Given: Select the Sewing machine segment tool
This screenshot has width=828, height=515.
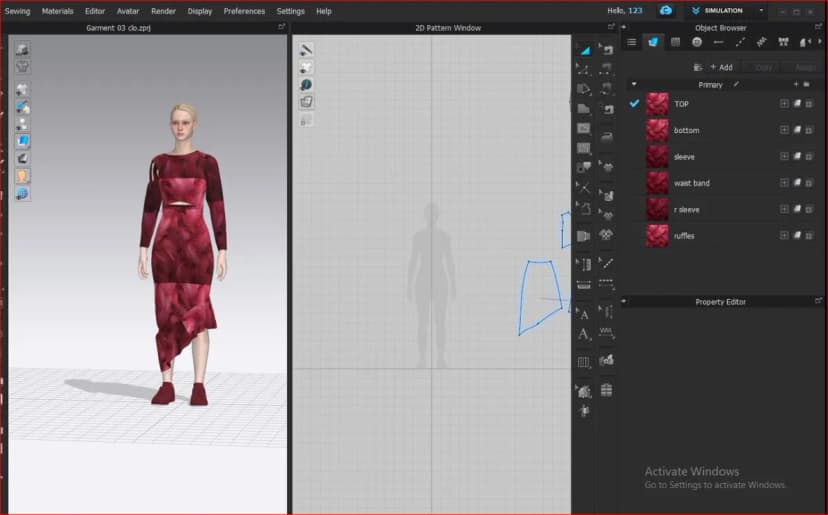Looking at the screenshot, I should [607, 109].
